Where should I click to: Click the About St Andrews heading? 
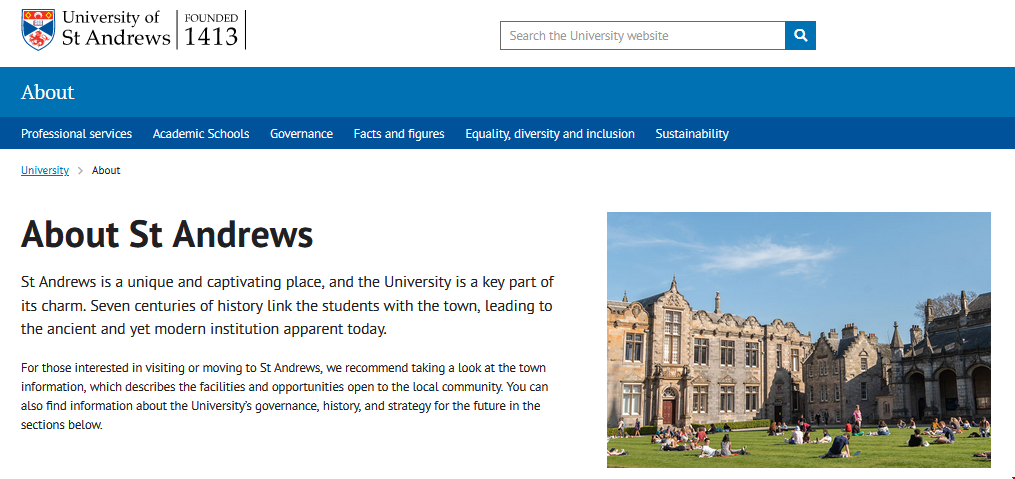(x=167, y=234)
